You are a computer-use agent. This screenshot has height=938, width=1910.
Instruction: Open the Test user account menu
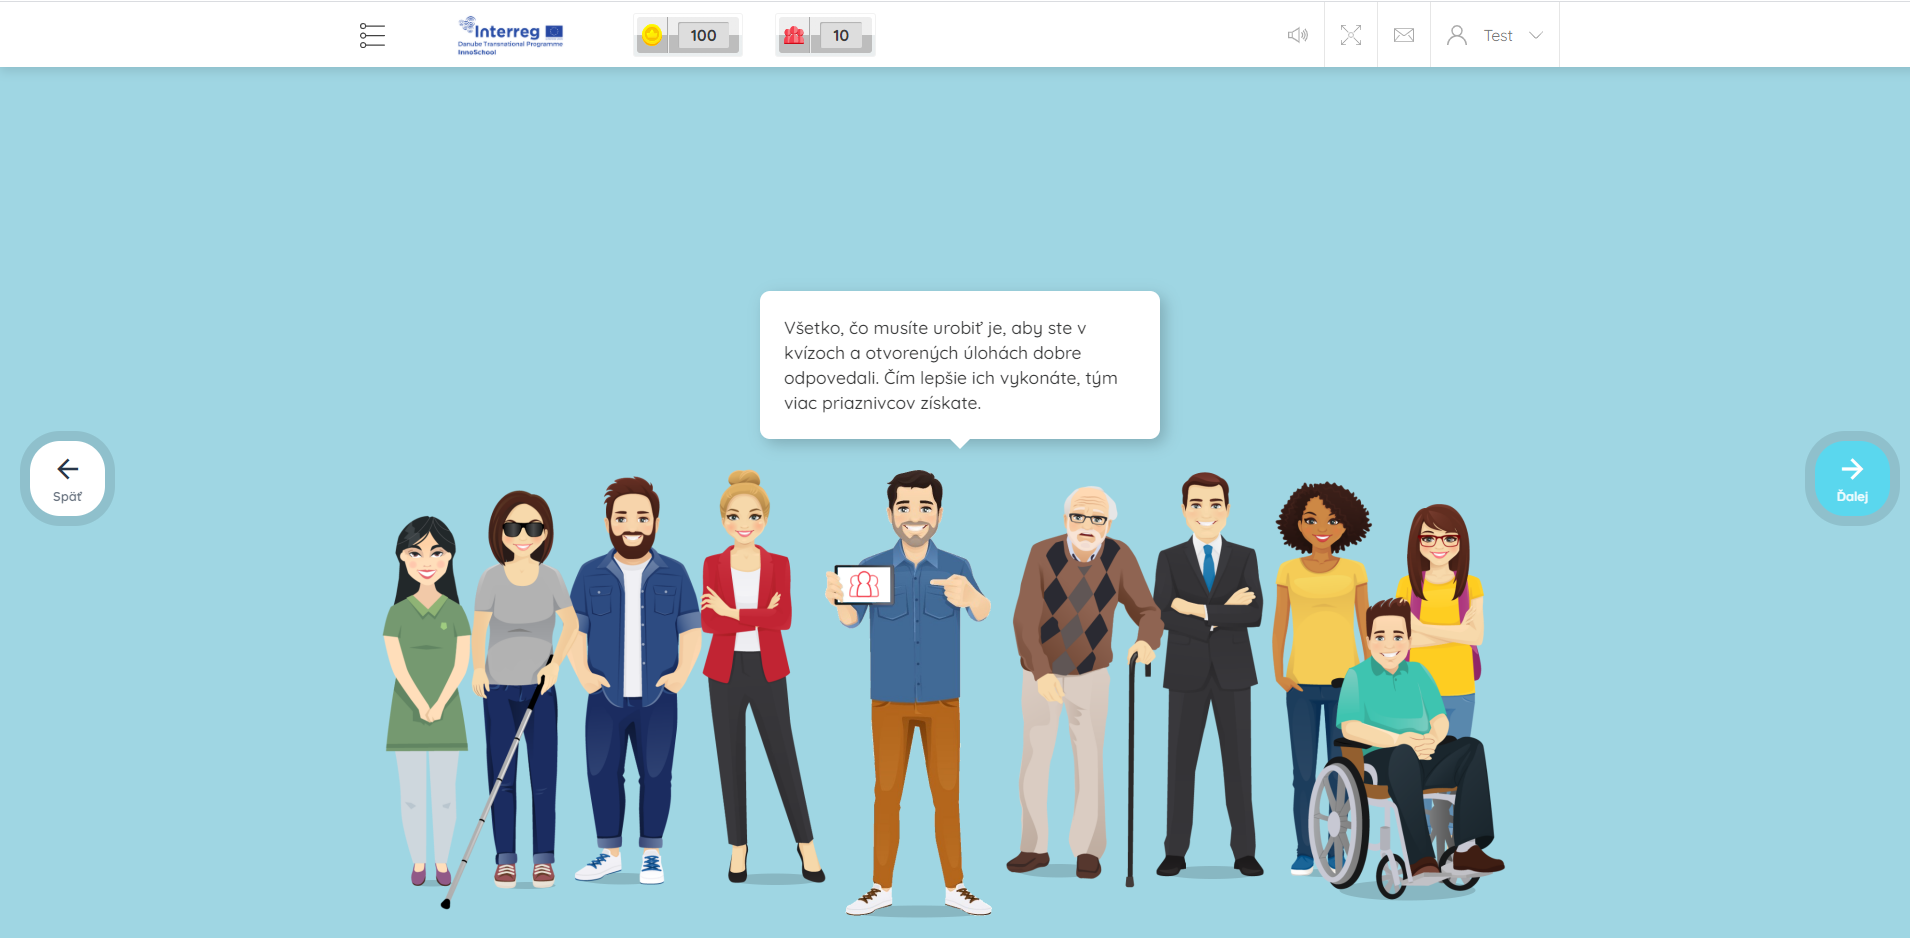click(1497, 36)
